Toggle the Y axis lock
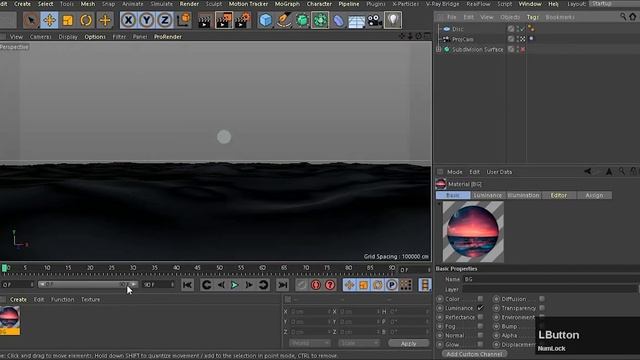The height and width of the screenshot is (360, 640). 147,20
